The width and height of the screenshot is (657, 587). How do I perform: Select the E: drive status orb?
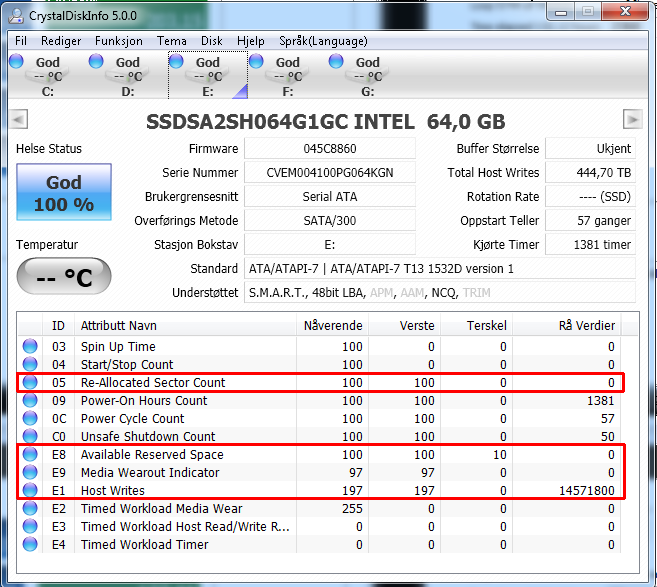pos(176,61)
